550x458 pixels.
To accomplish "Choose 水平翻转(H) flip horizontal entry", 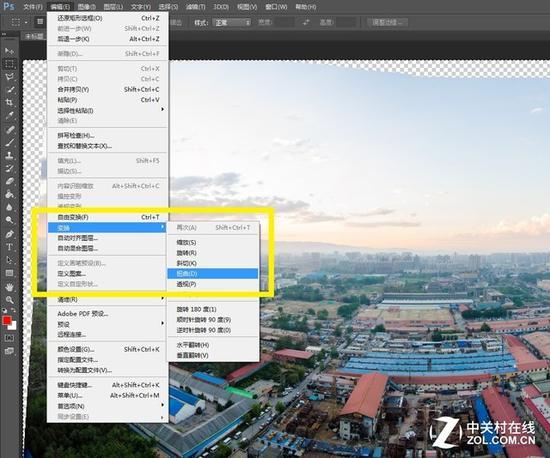I will pyautogui.click(x=213, y=345).
